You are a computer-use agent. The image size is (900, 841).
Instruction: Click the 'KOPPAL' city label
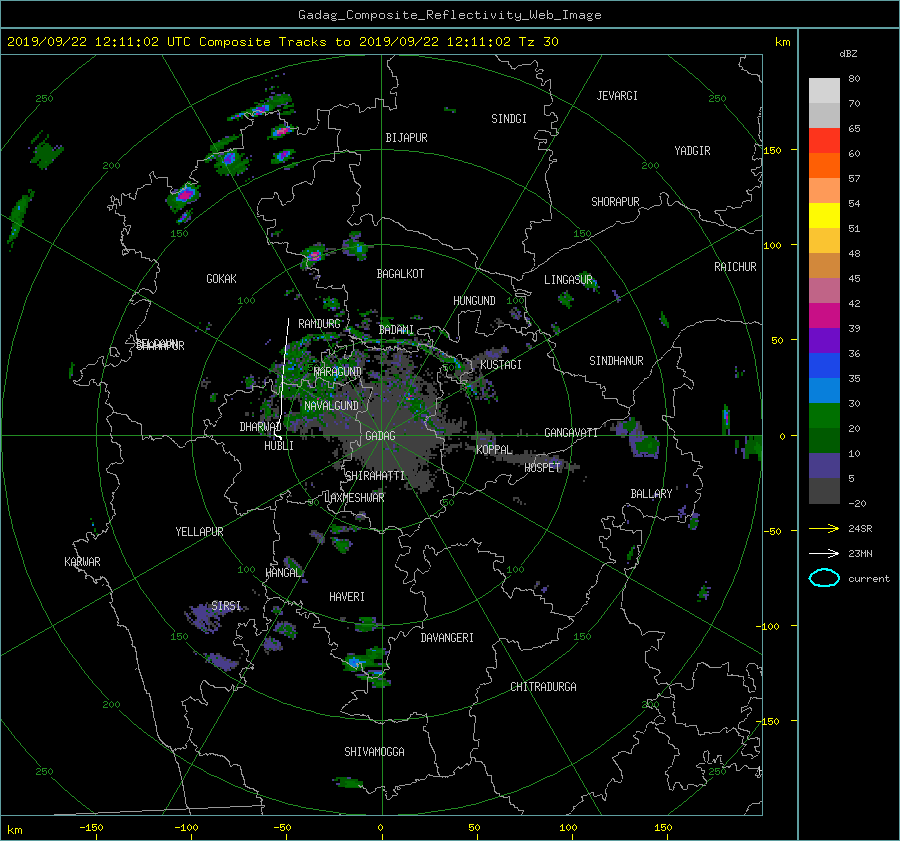coord(494,450)
